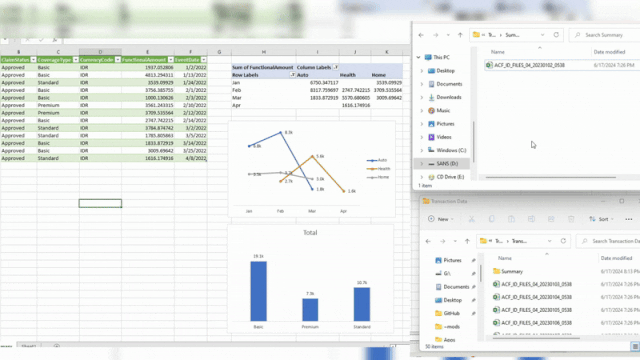Screen dimensions: 640x360
Task: Open the See more ellipsis menu
Action: (x=629, y=219)
